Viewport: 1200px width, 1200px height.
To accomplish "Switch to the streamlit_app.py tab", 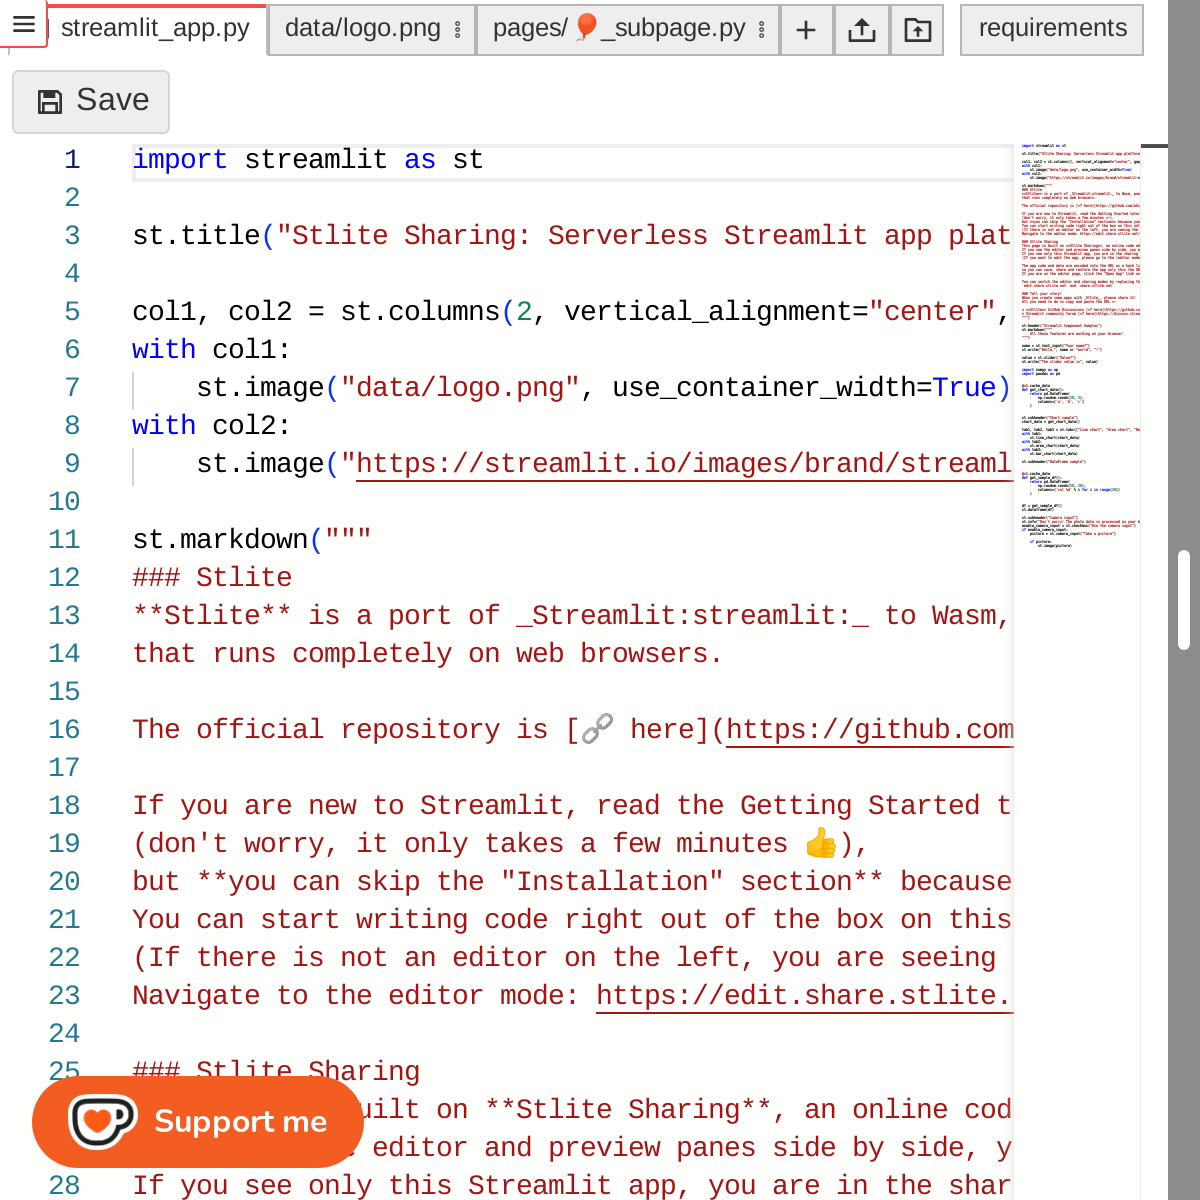I will point(155,28).
